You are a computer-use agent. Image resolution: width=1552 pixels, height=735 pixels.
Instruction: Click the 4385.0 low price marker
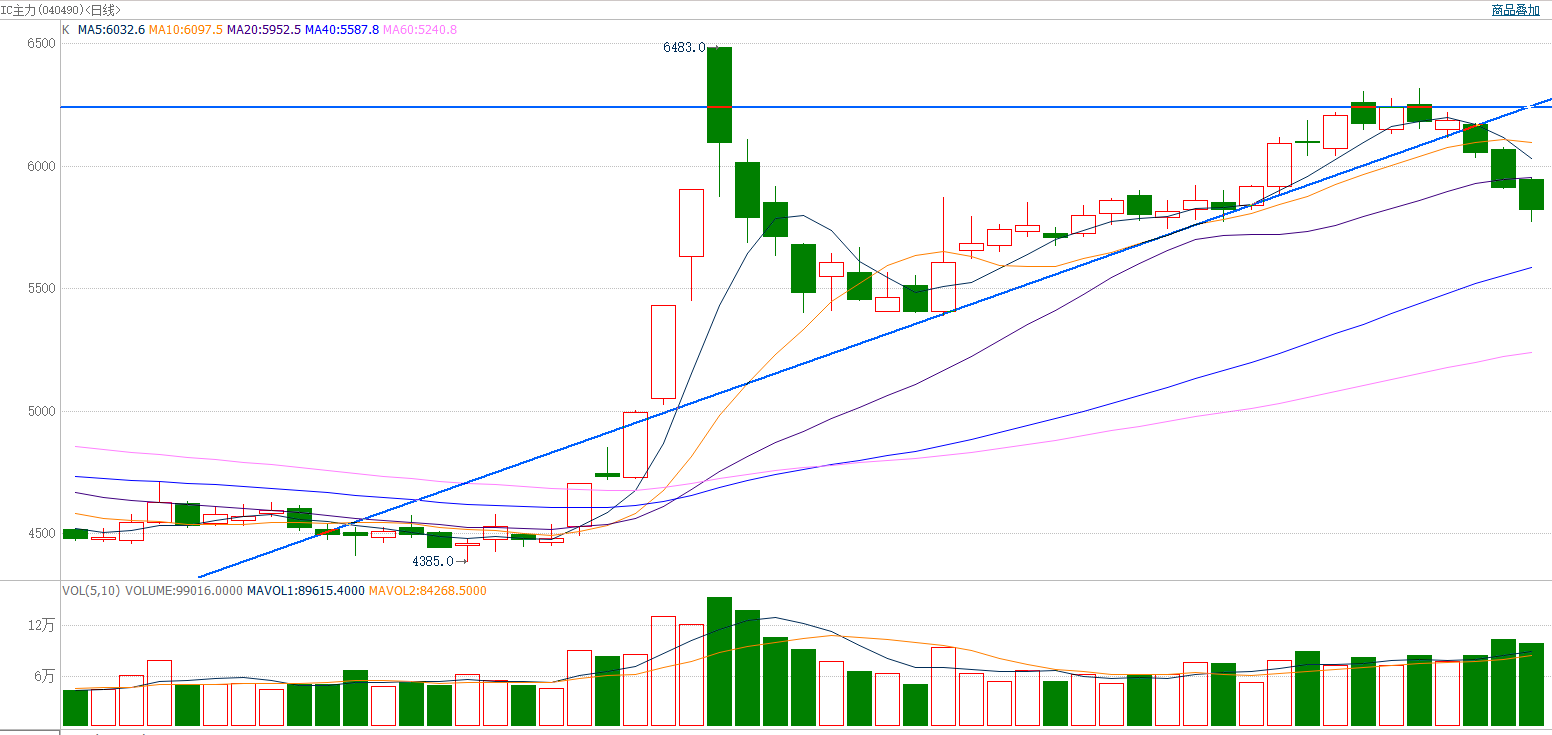point(433,561)
